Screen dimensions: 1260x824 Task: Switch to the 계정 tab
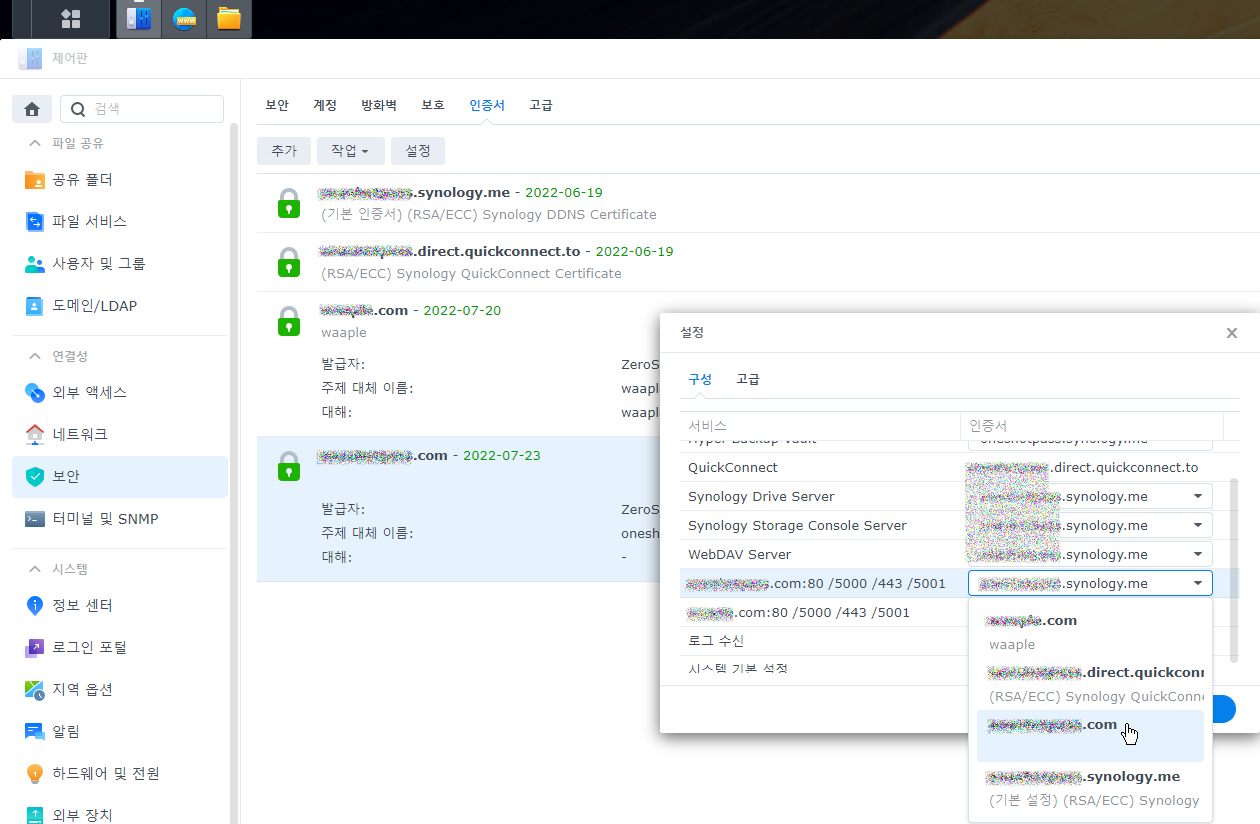[325, 105]
